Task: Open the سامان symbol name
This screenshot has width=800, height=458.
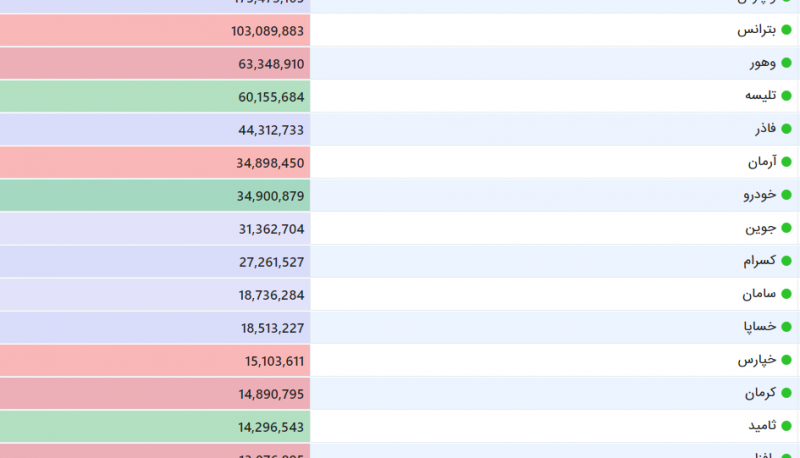Action: coord(759,294)
